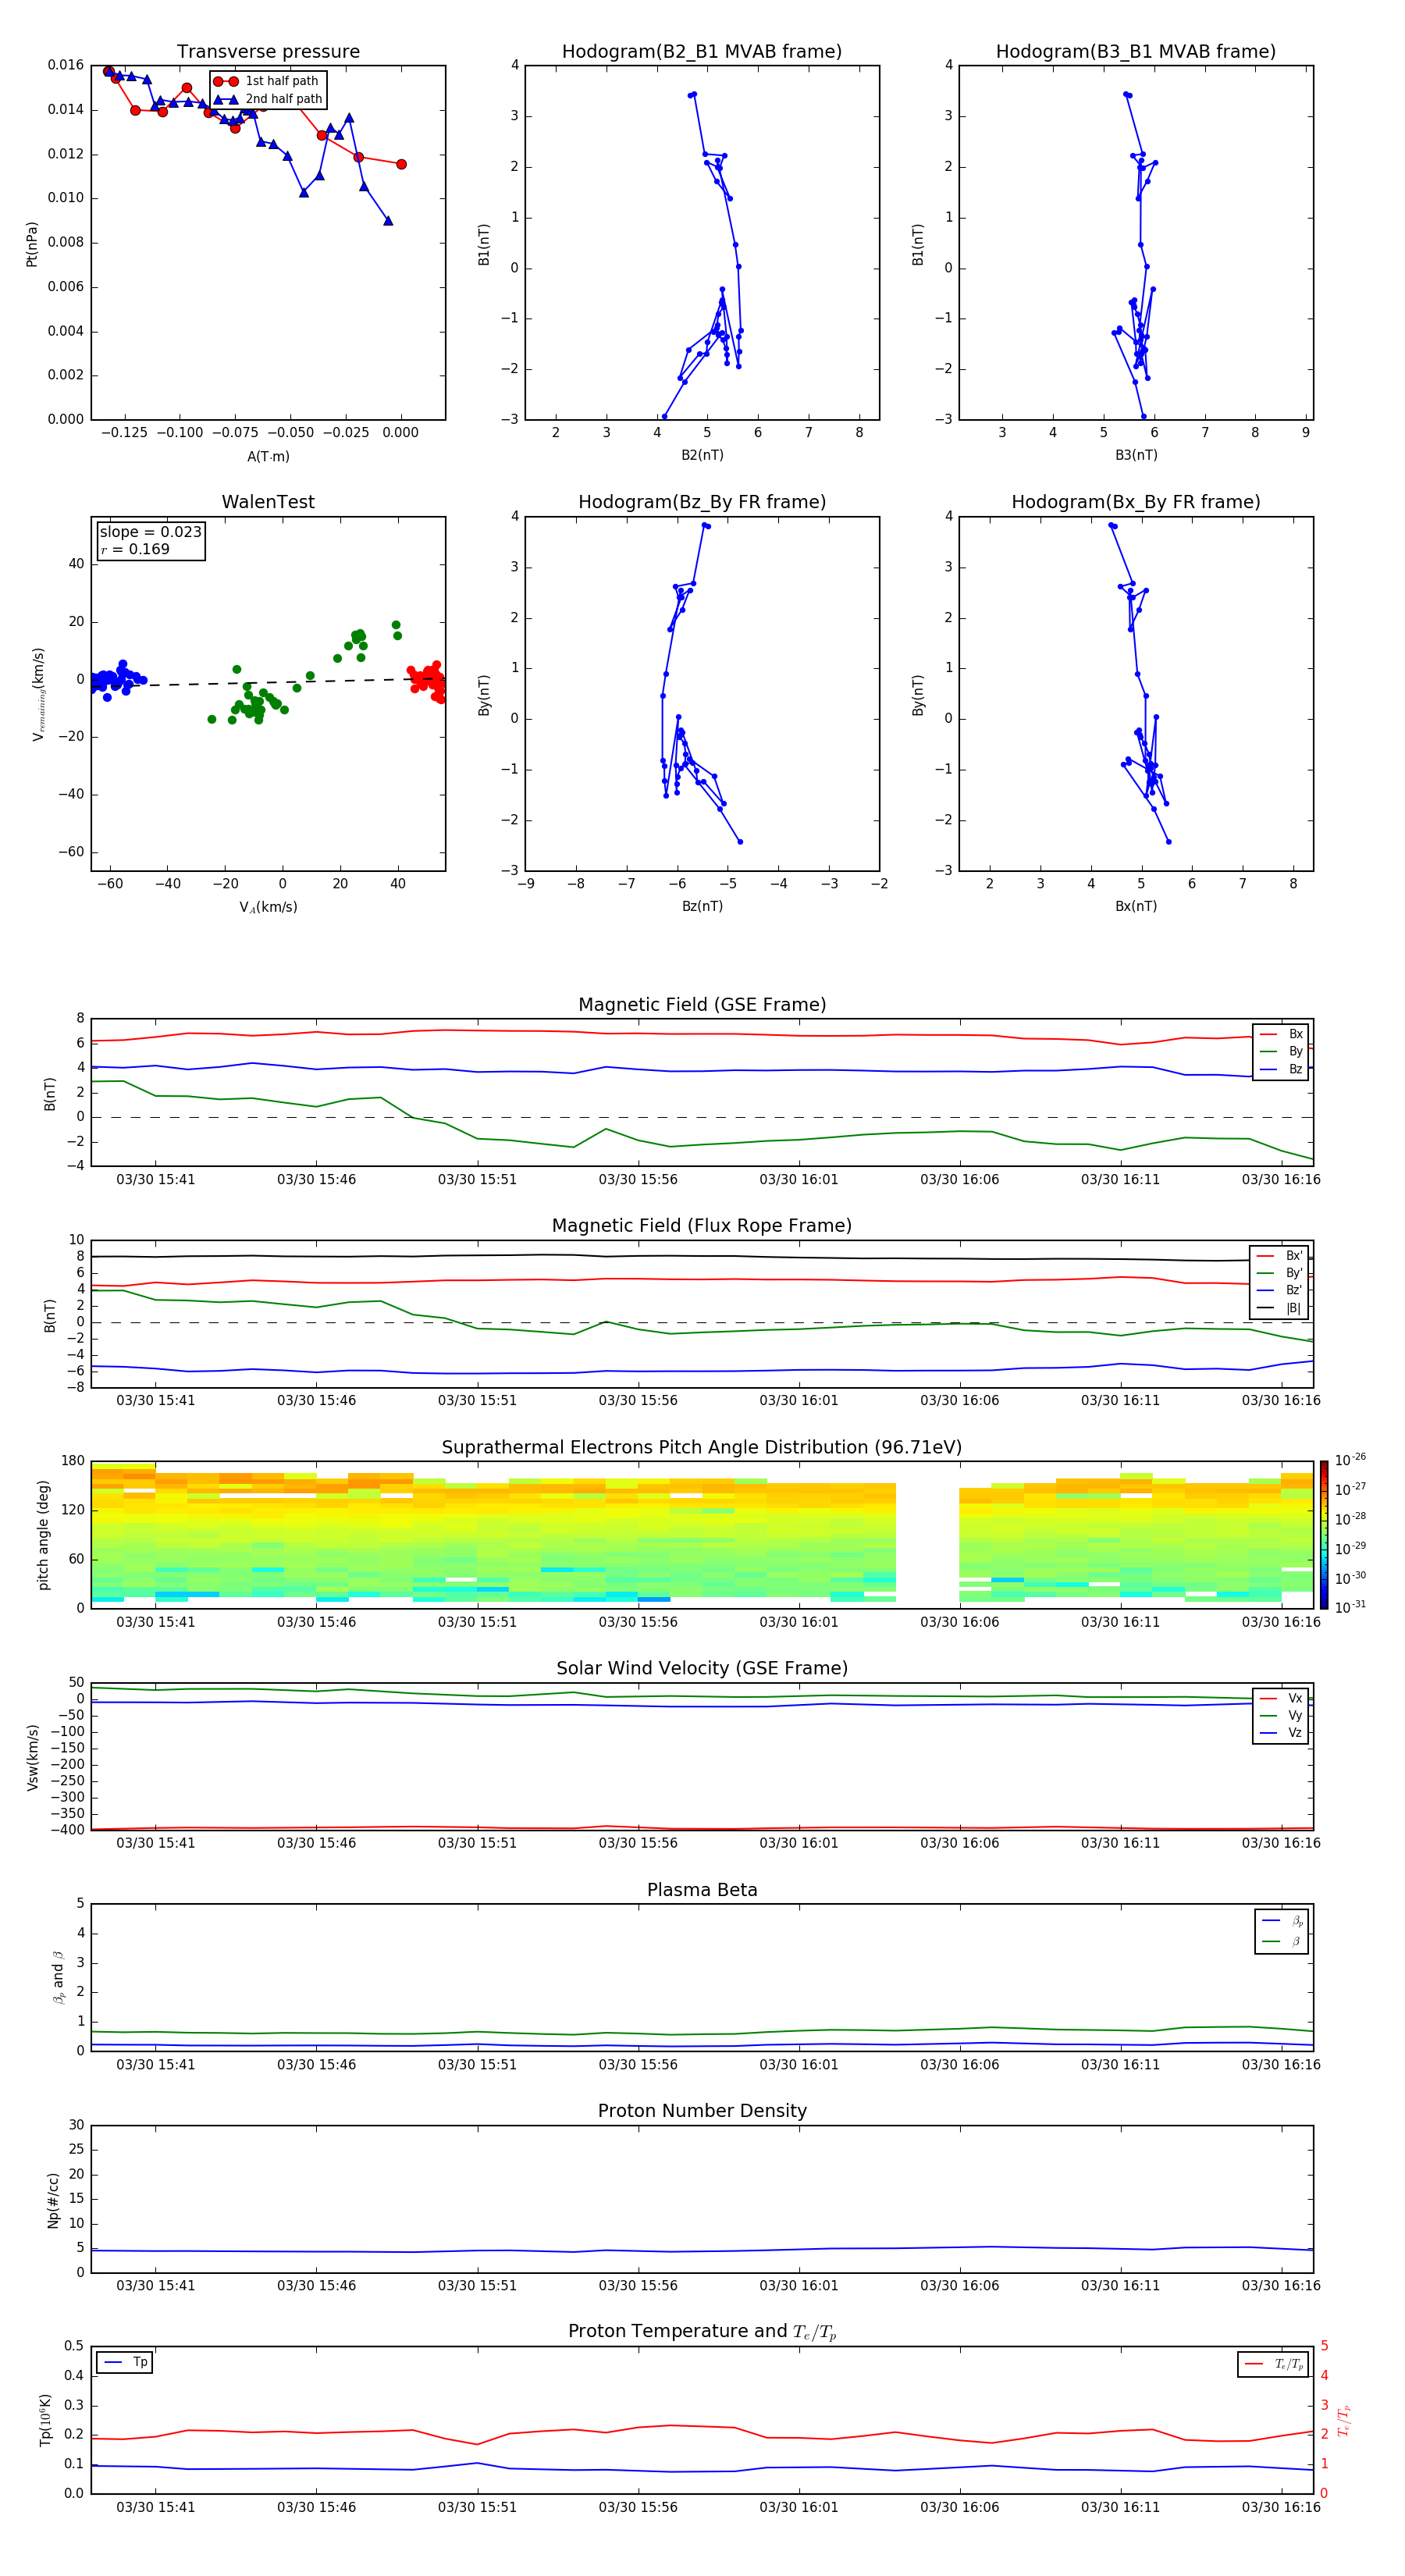Click the '03/30 15:56' tick under GSE magnetic field

pyautogui.click(x=638, y=1180)
